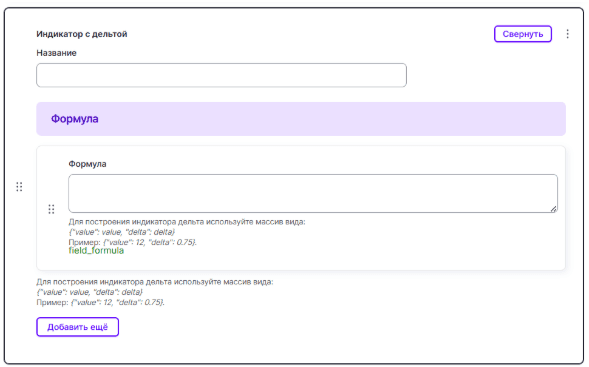Click the Индикатор с дельтой heading
Viewport: 589px width, 367px height.
[82, 34]
